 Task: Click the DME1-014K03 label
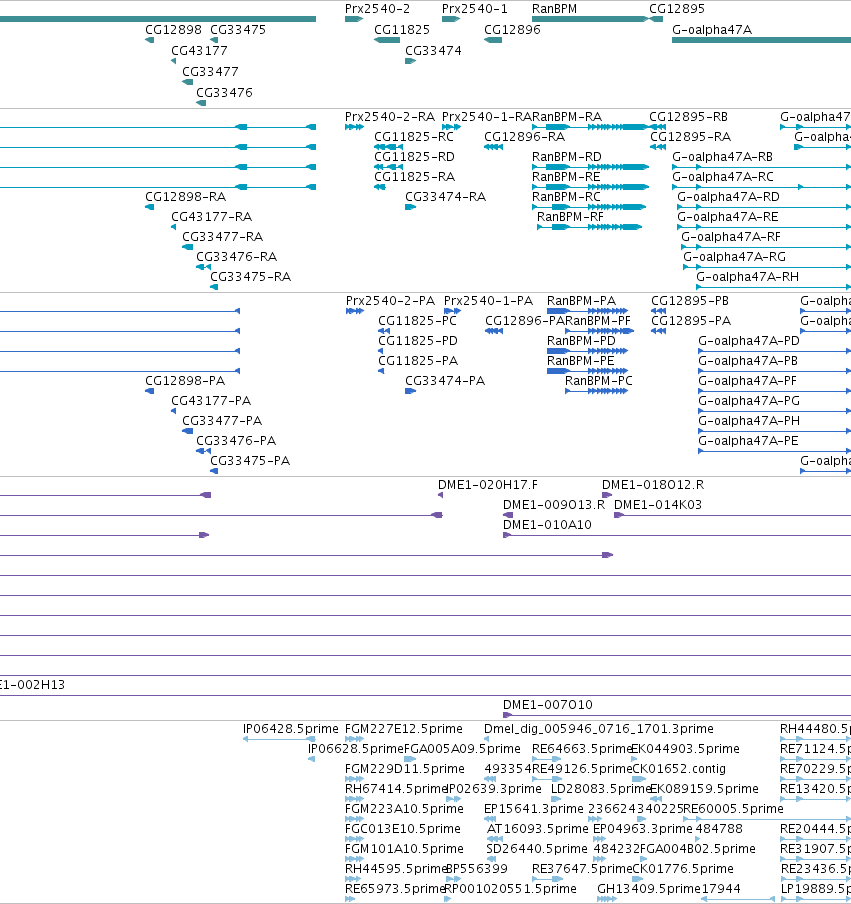658,504
